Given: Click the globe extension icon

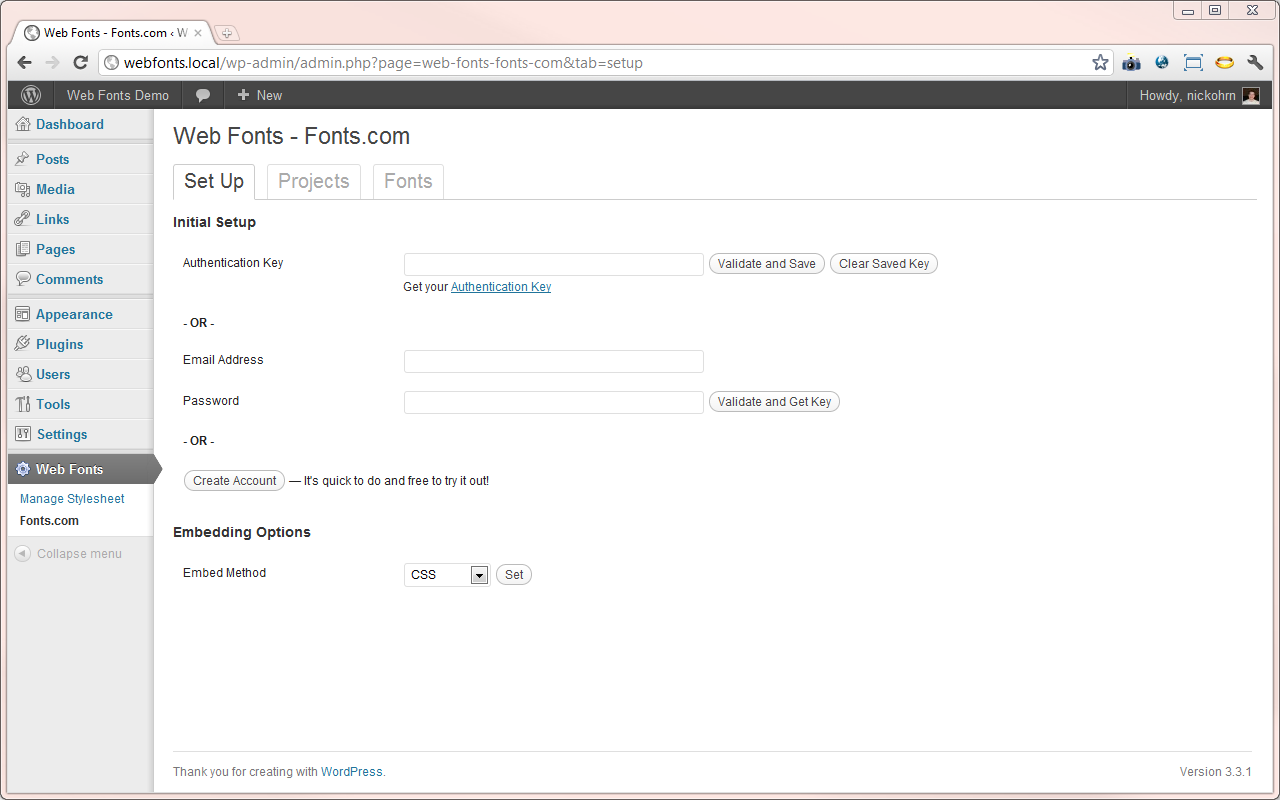Looking at the screenshot, I should (x=1162, y=62).
